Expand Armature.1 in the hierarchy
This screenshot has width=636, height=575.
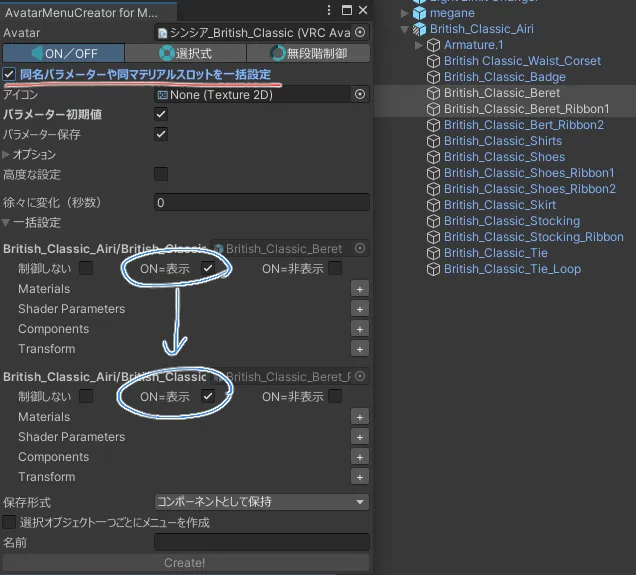click(x=419, y=45)
